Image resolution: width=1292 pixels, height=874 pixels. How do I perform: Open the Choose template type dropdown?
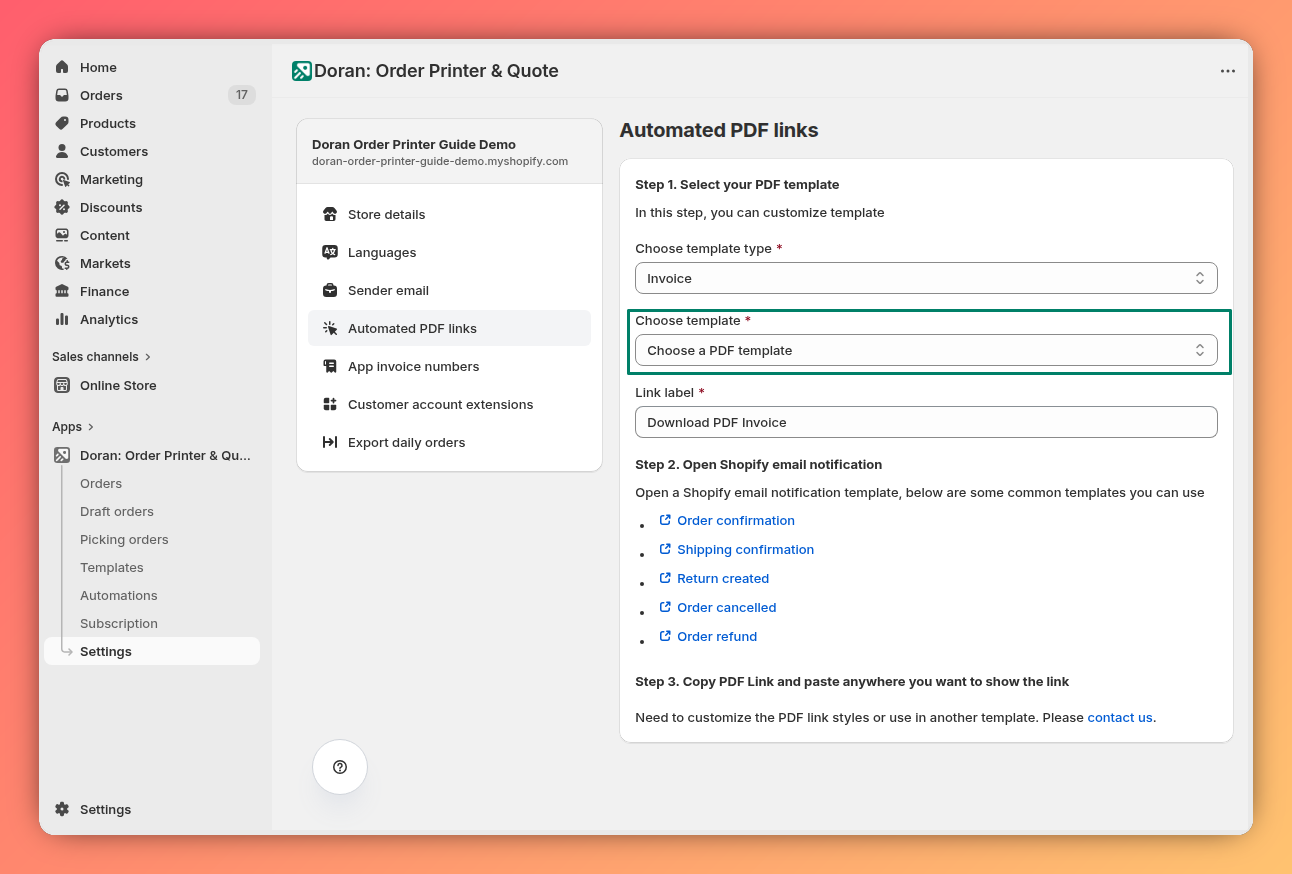[926, 278]
